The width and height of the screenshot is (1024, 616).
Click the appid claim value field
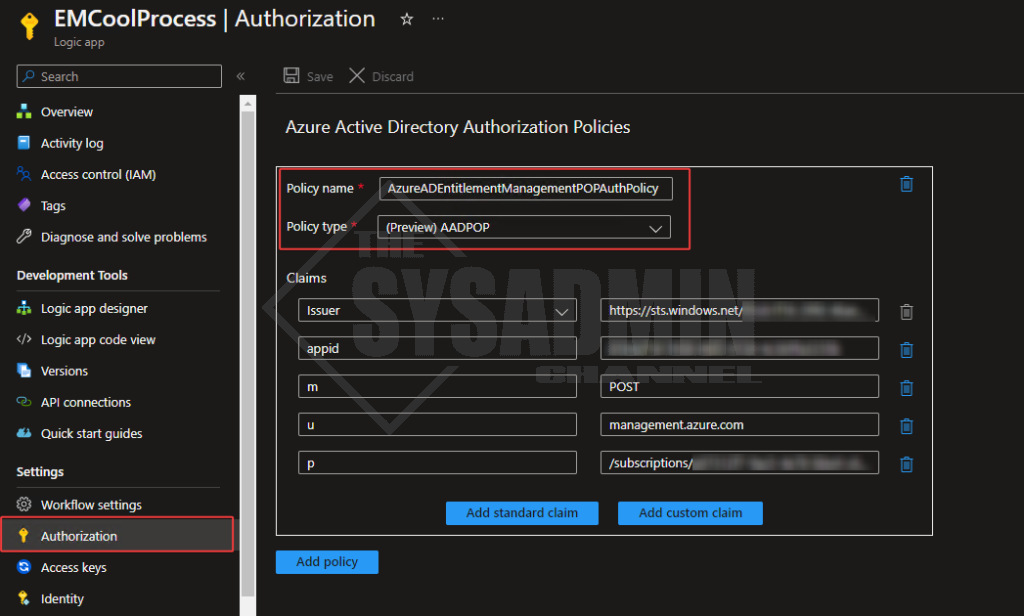(x=739, y=348)
